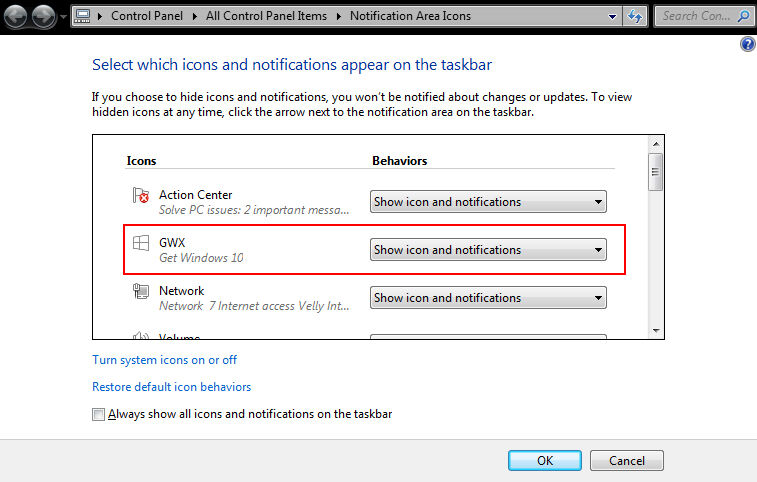Click the Back arrow navigation button

[x=18, y=16]
